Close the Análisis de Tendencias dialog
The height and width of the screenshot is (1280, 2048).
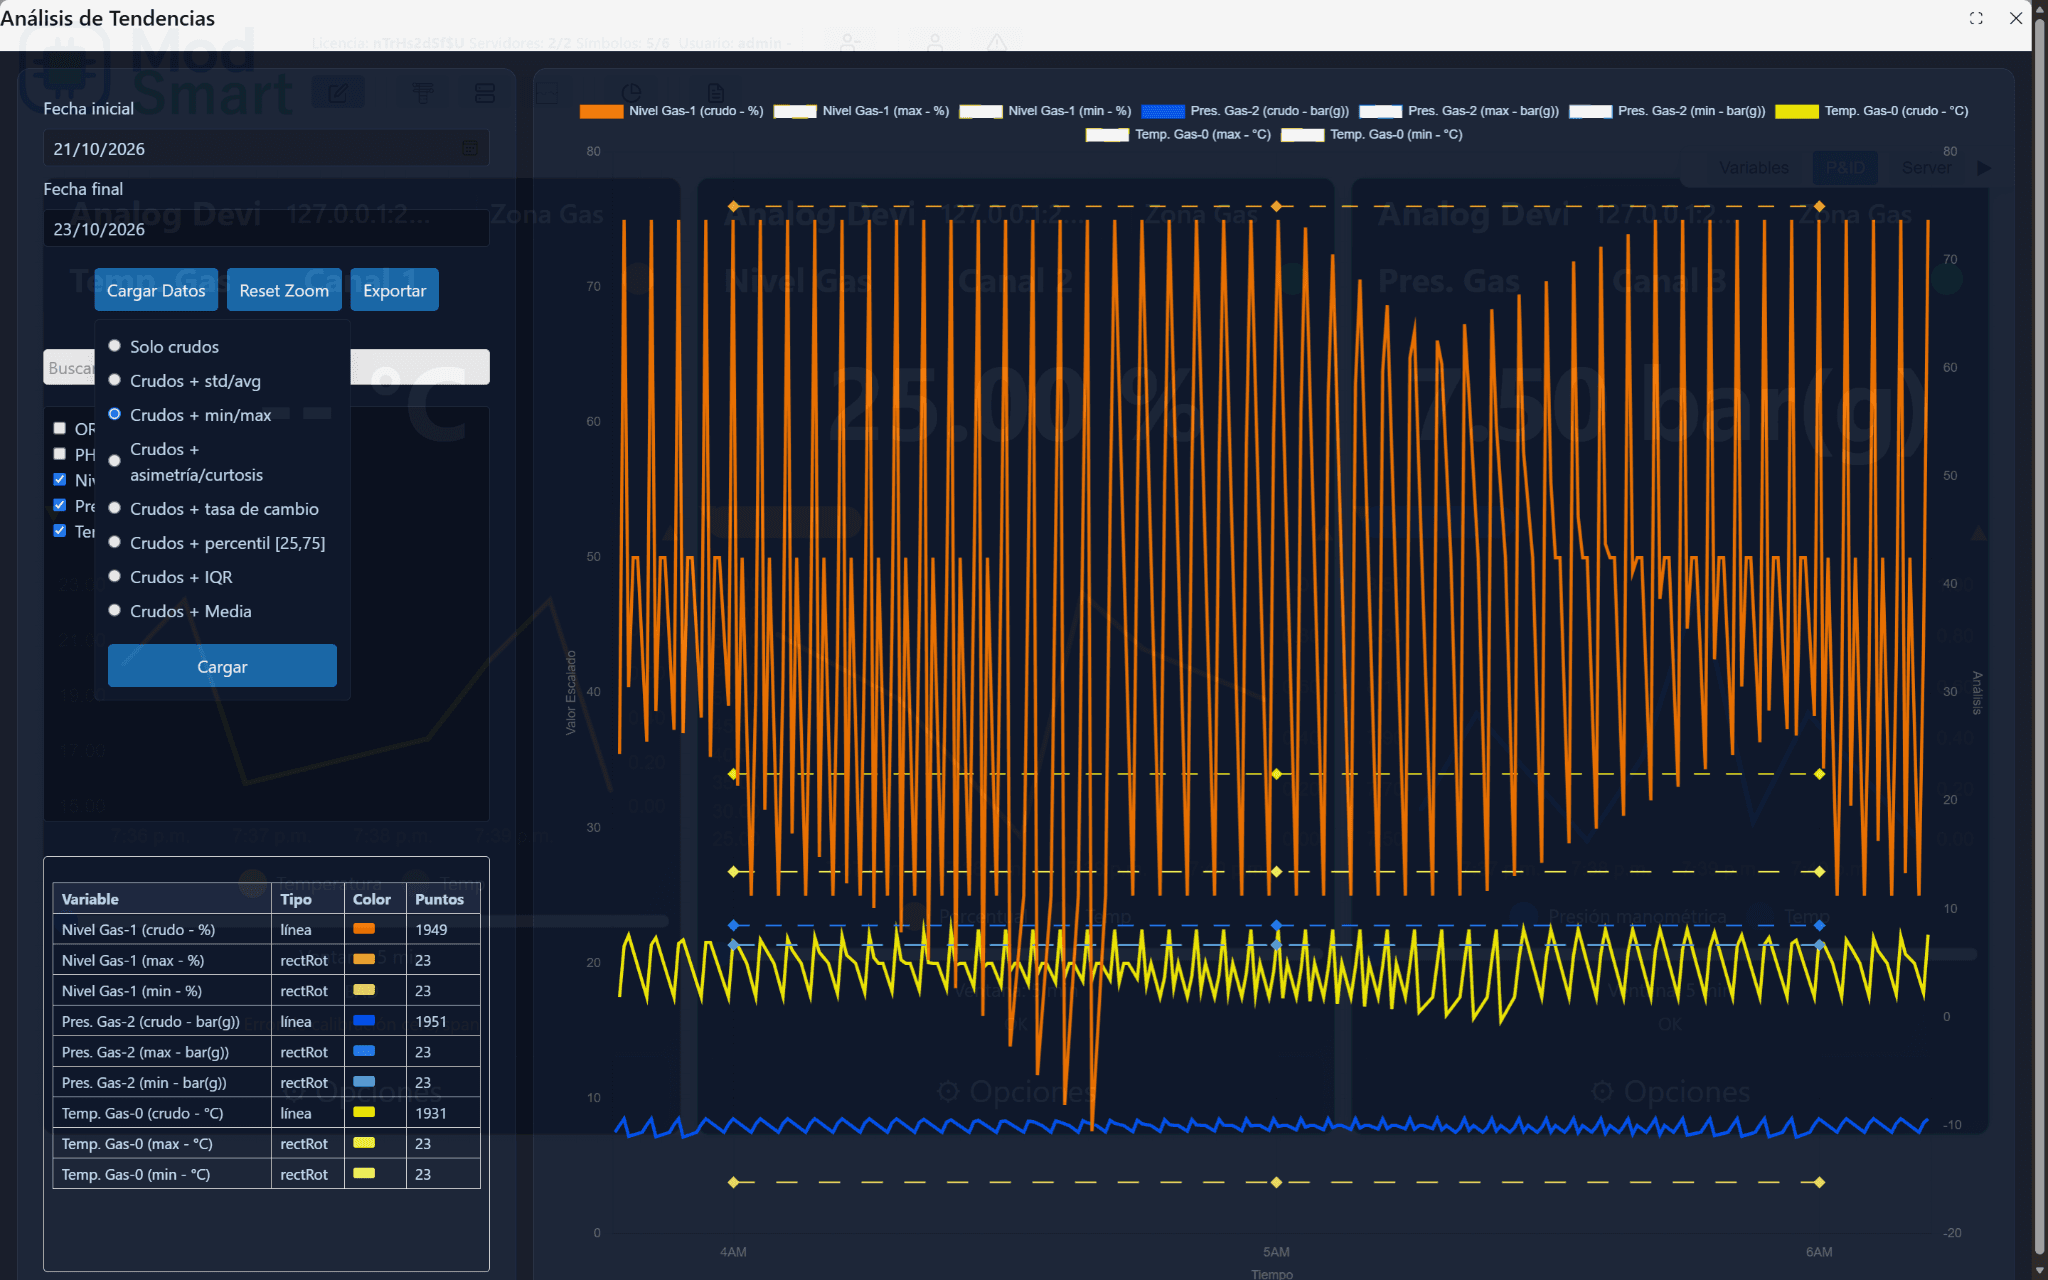coord(2016,18)
